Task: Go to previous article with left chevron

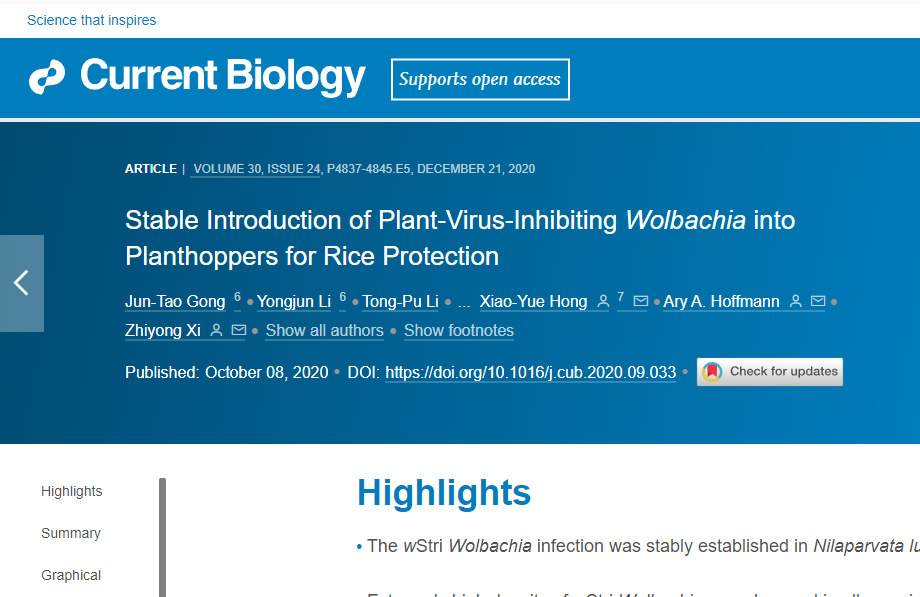Action: (22, 283)
